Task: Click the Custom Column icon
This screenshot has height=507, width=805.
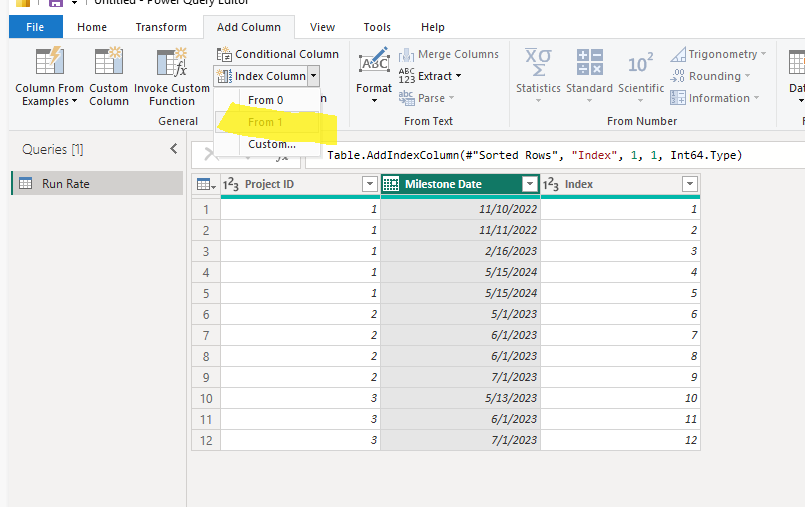Action: pos(108,61)
